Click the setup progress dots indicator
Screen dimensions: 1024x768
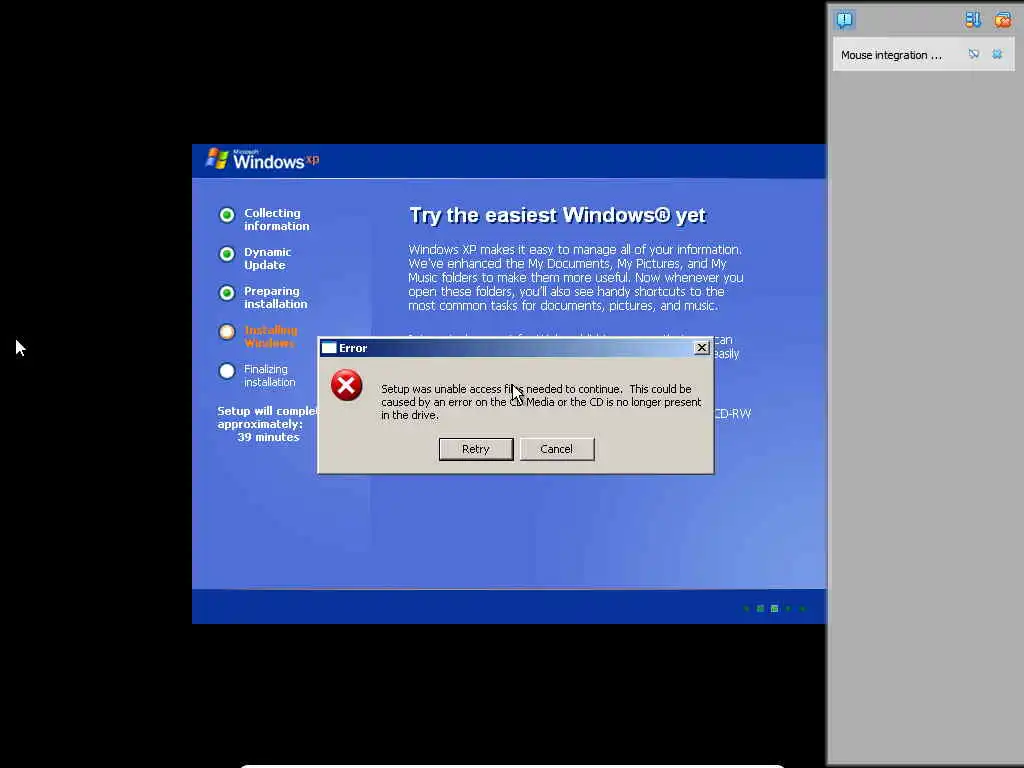(775, 608)
